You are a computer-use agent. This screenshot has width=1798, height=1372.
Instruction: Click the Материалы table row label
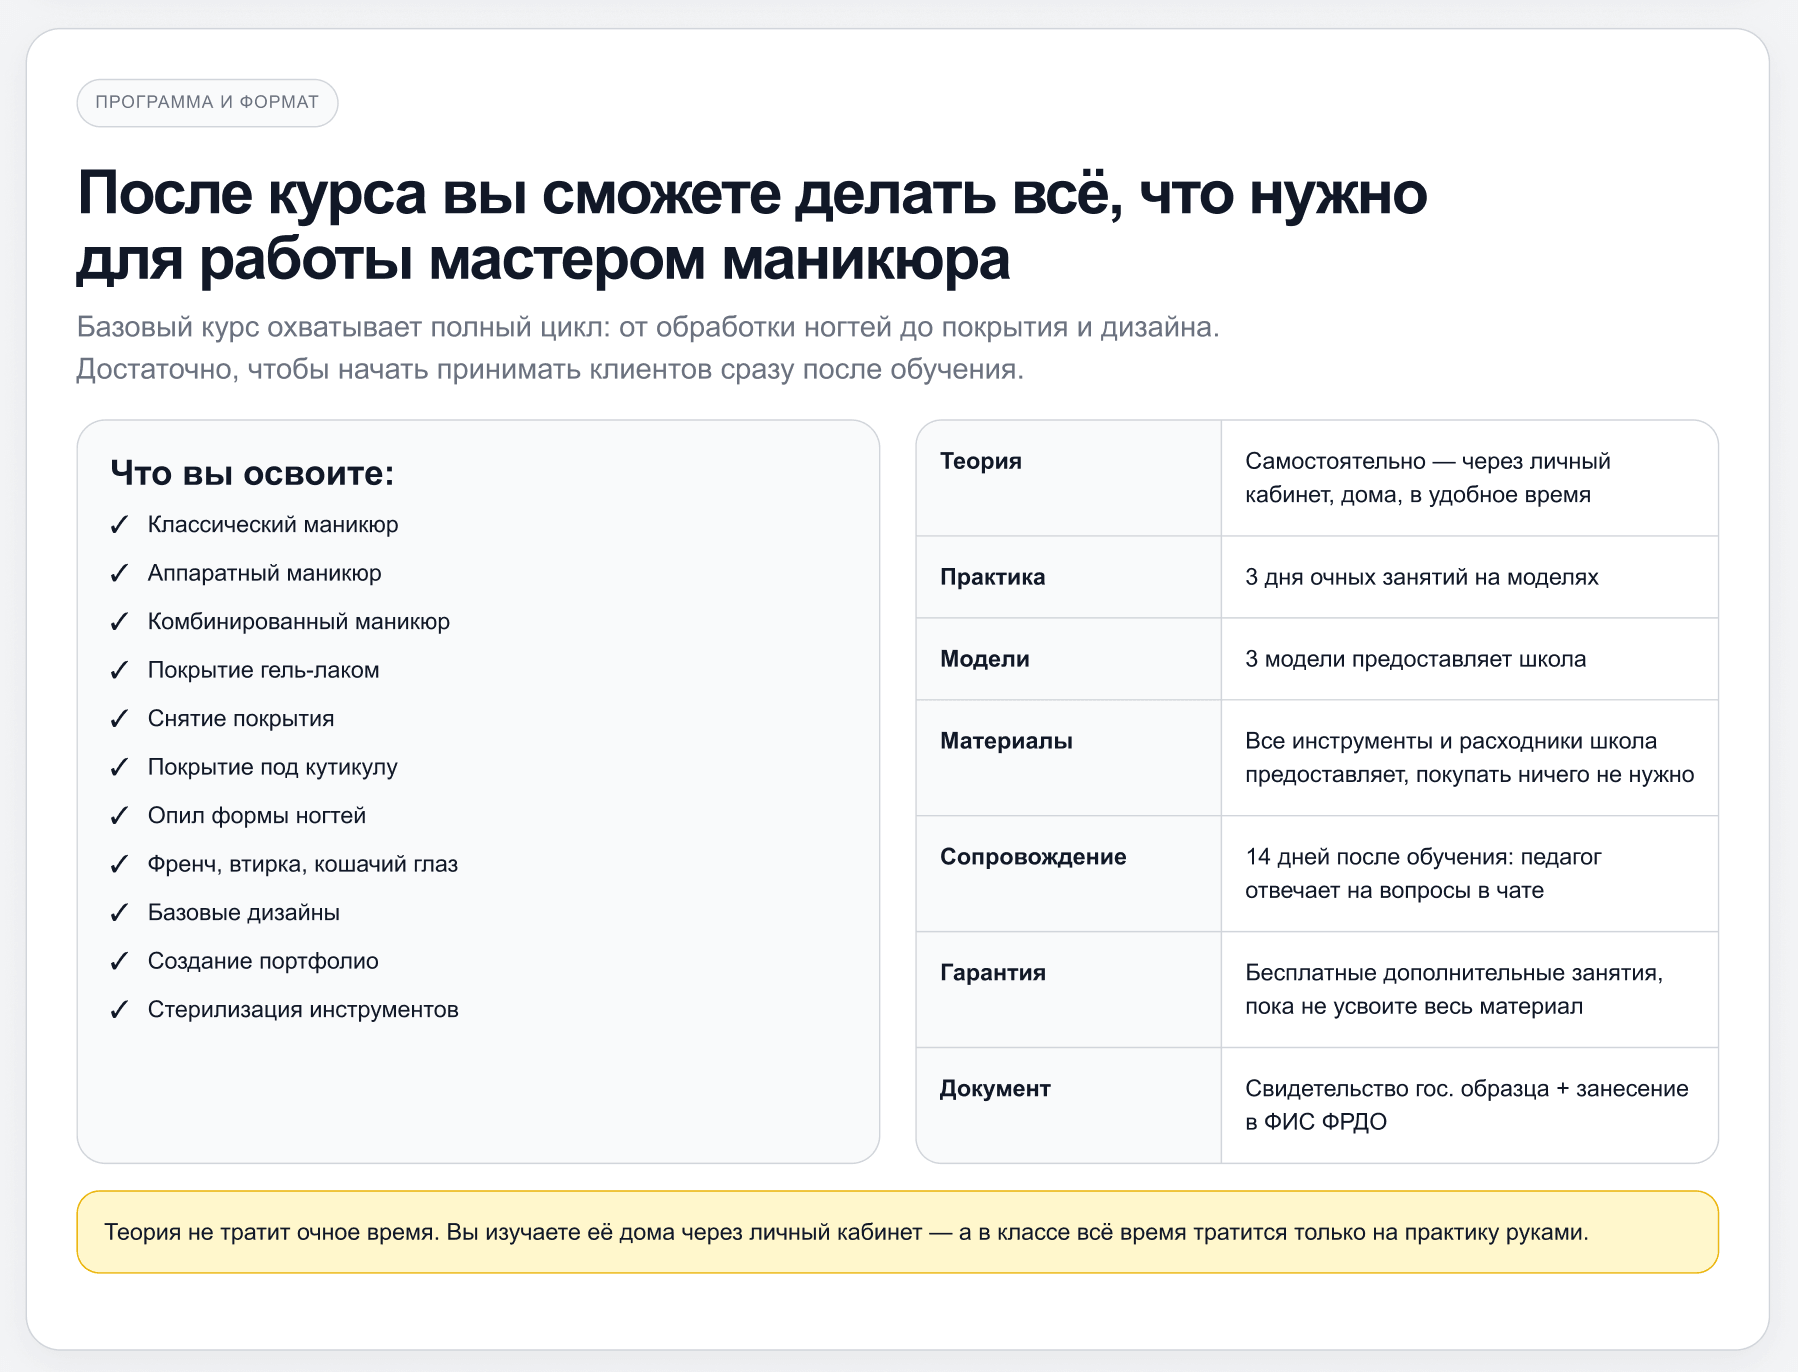[1006, 741]
